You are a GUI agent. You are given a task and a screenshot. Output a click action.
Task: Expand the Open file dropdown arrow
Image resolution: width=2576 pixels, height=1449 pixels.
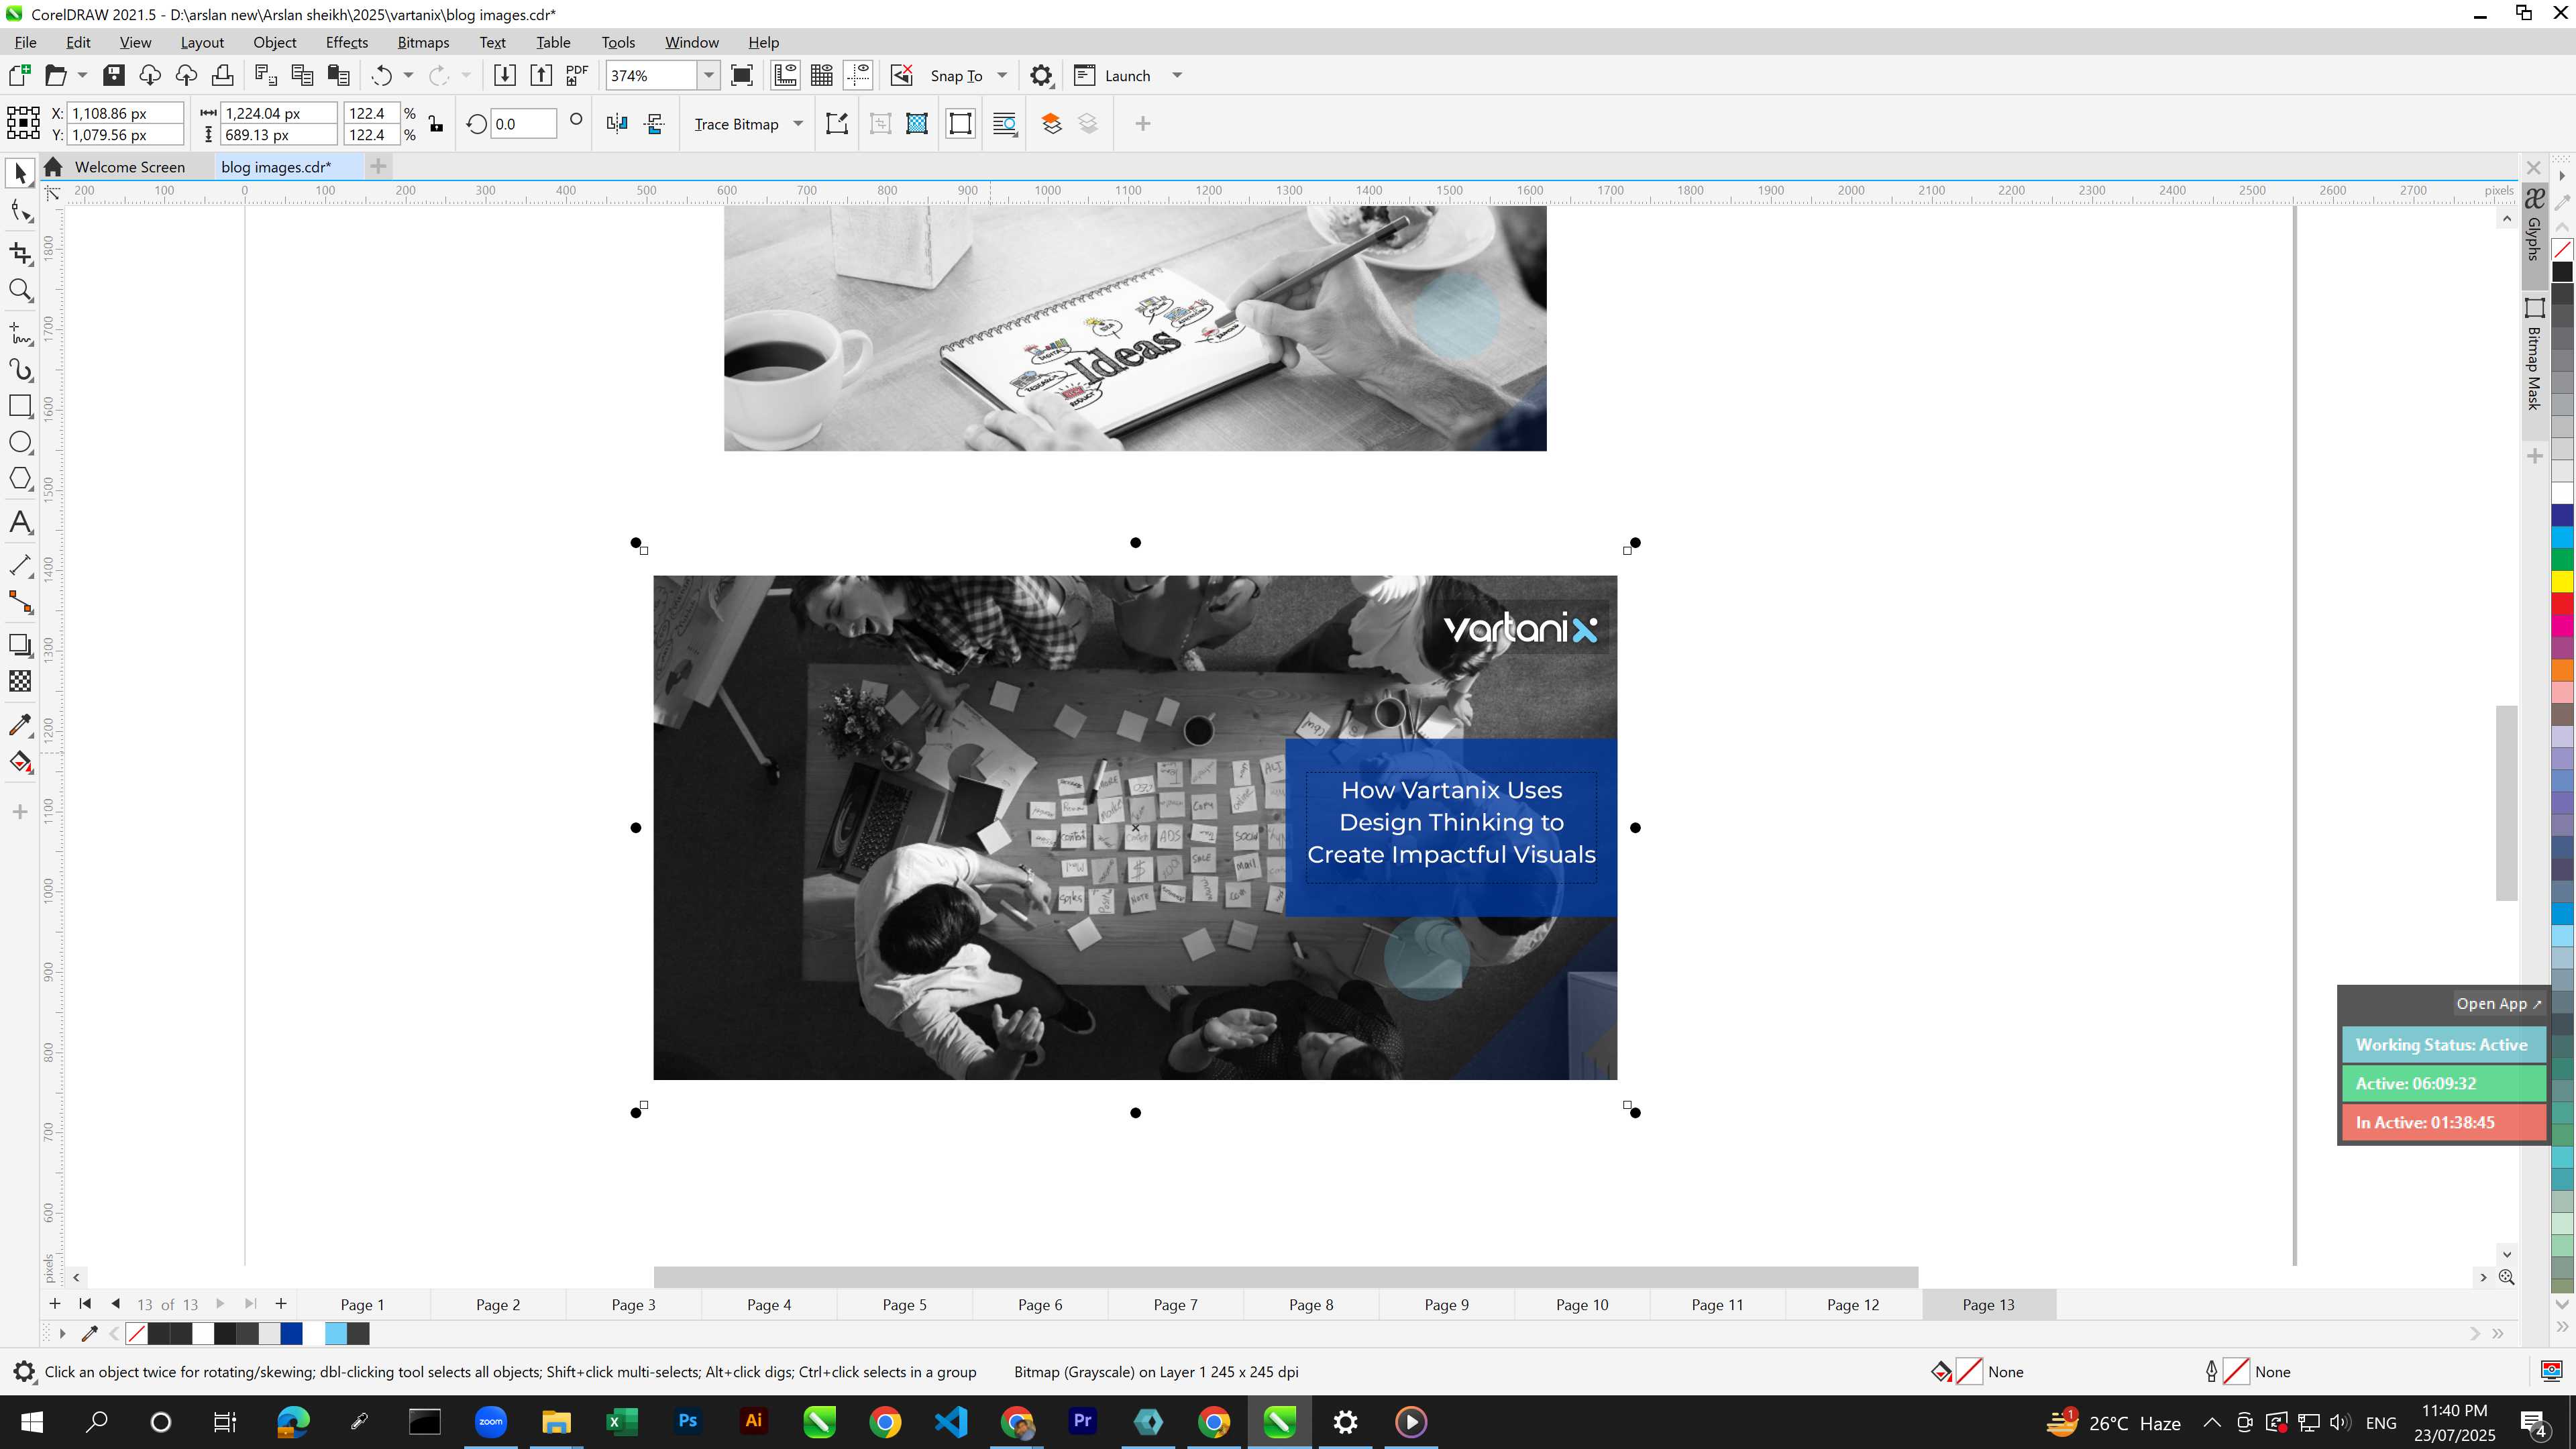[82, 75]
